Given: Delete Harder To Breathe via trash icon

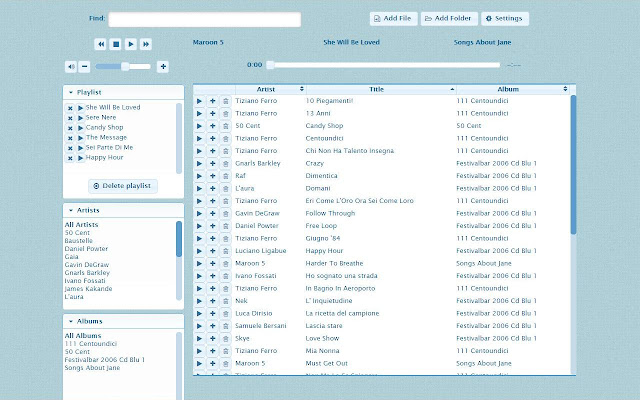Looking at the screenshot, I should point(225,264).
